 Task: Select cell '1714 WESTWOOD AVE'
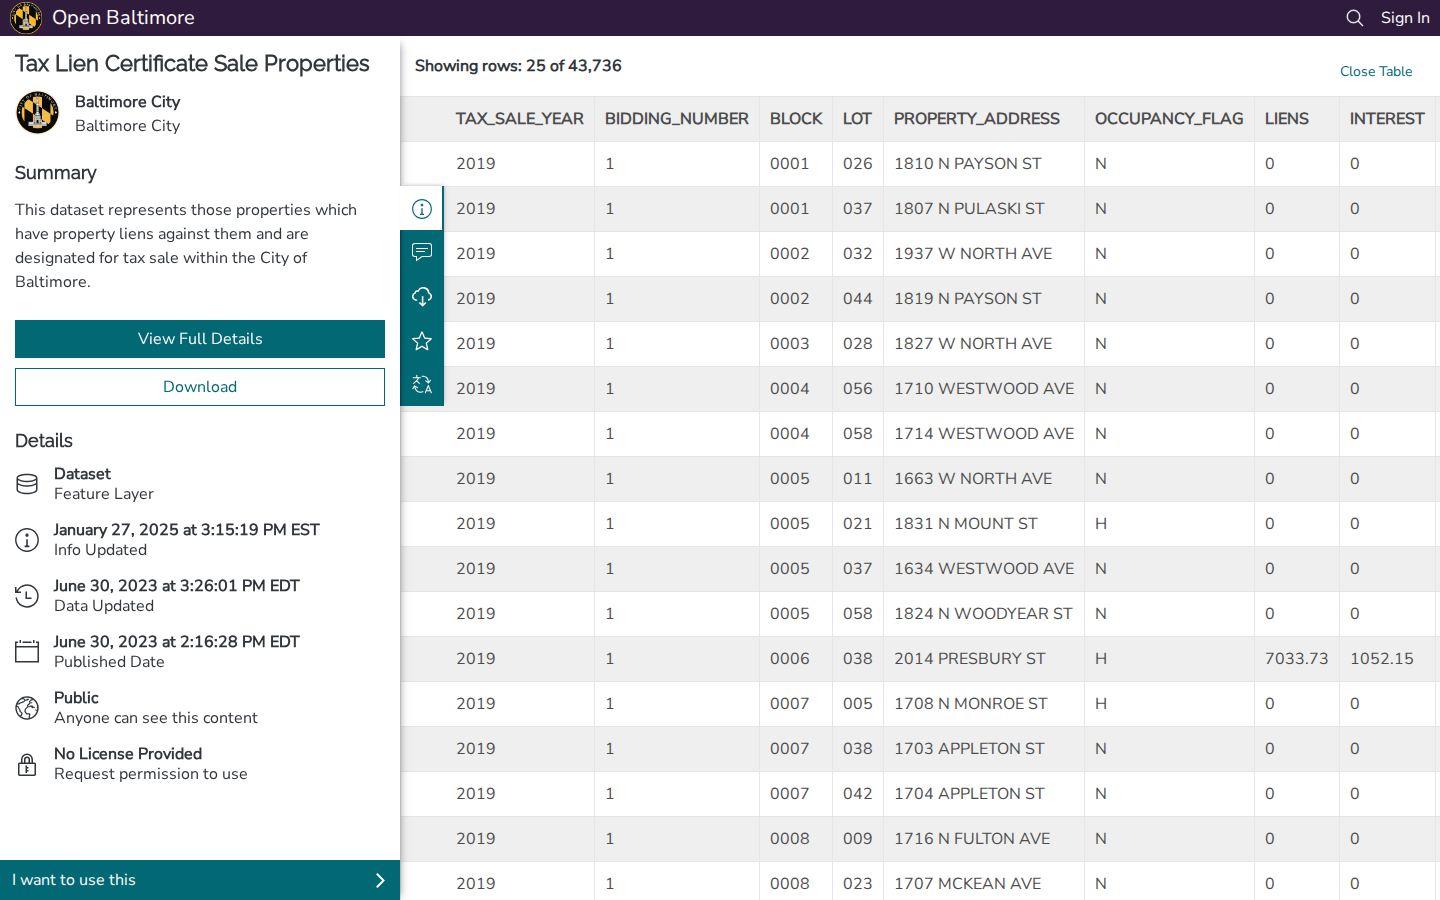point(984,434)
